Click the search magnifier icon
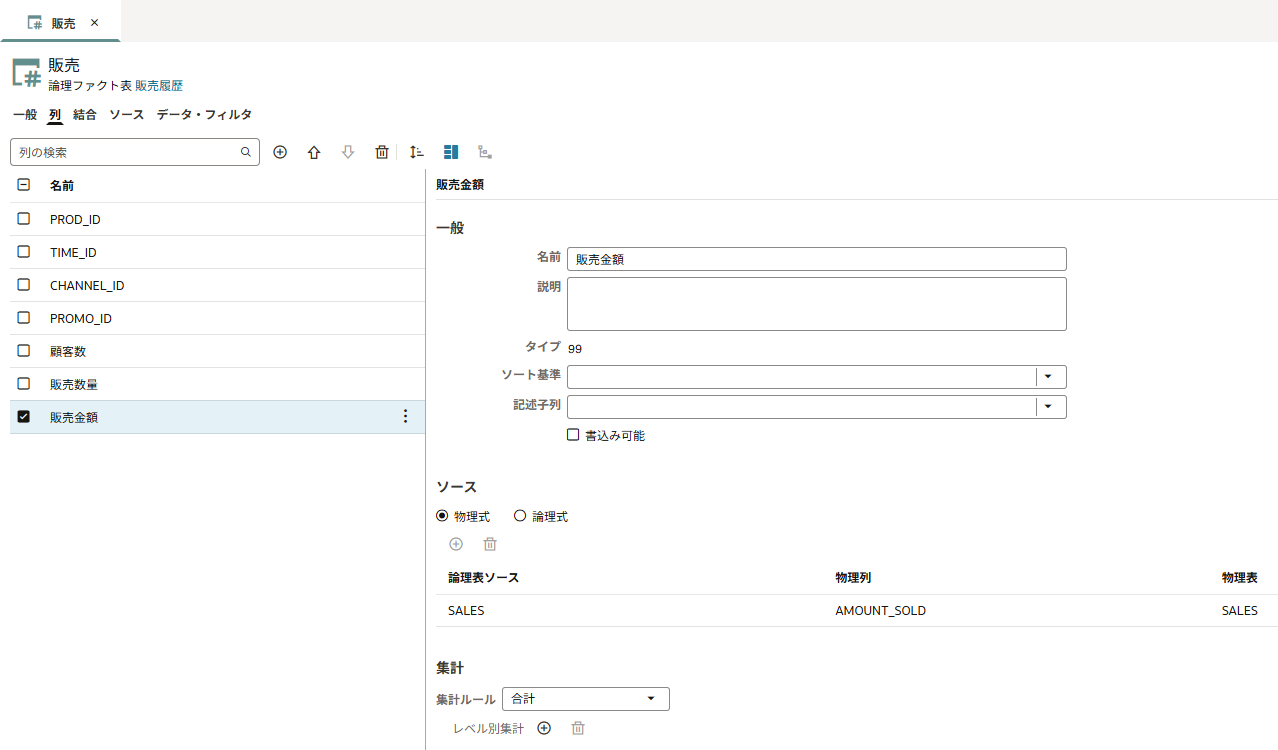The image size is (1278, 750). tap(246, 152)
